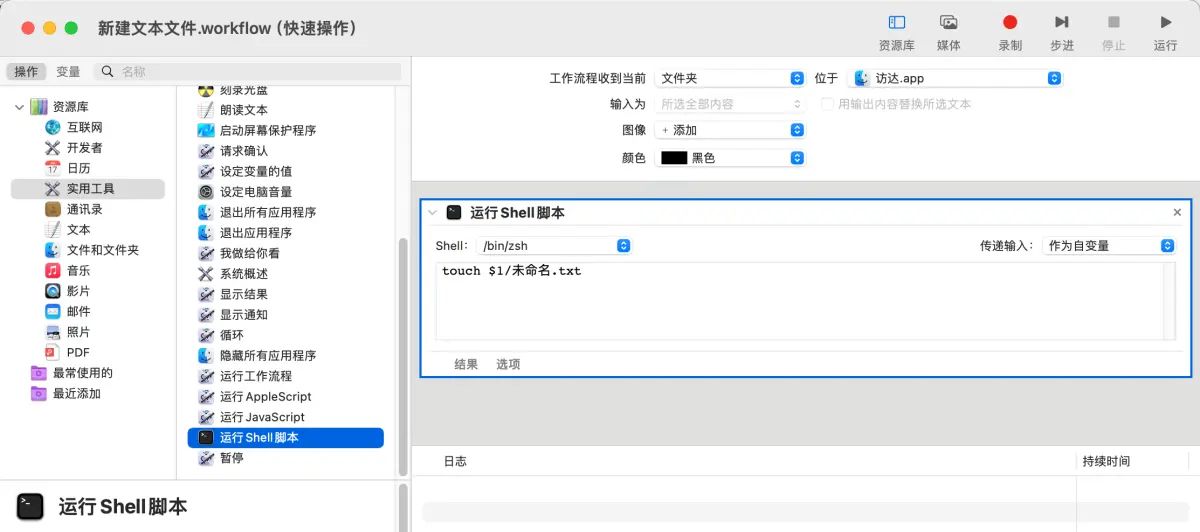Switch to the 变量 segment
The height and width of the screenshot is (532, 1200).
pos(68,72)
